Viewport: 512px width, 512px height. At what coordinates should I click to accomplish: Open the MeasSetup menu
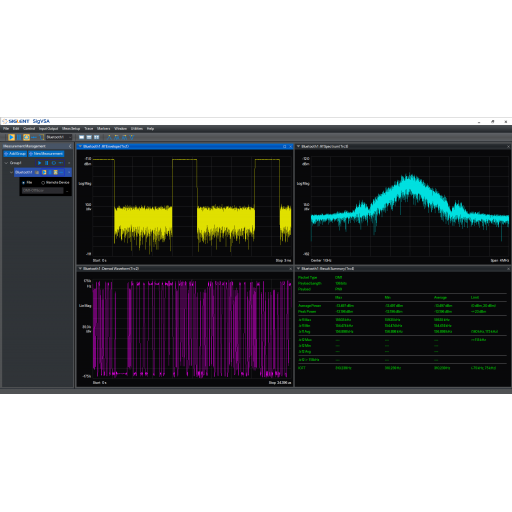(71, 129)
